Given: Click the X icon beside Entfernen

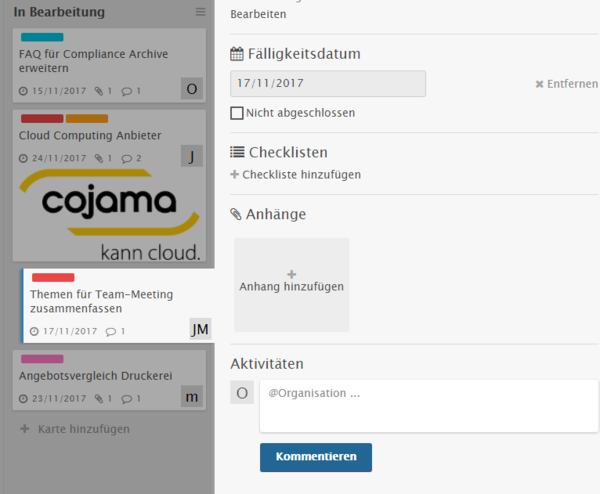Looking at the screenshot, I should coord(540,84).
